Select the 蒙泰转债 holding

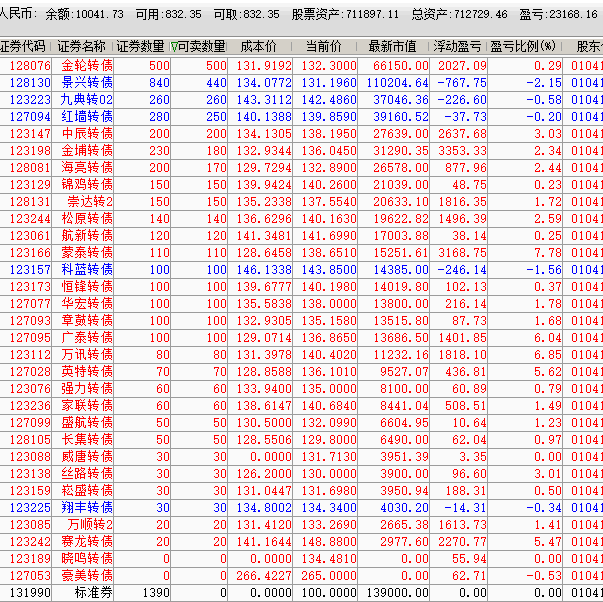pyautogui.click(x=87, y=253)
